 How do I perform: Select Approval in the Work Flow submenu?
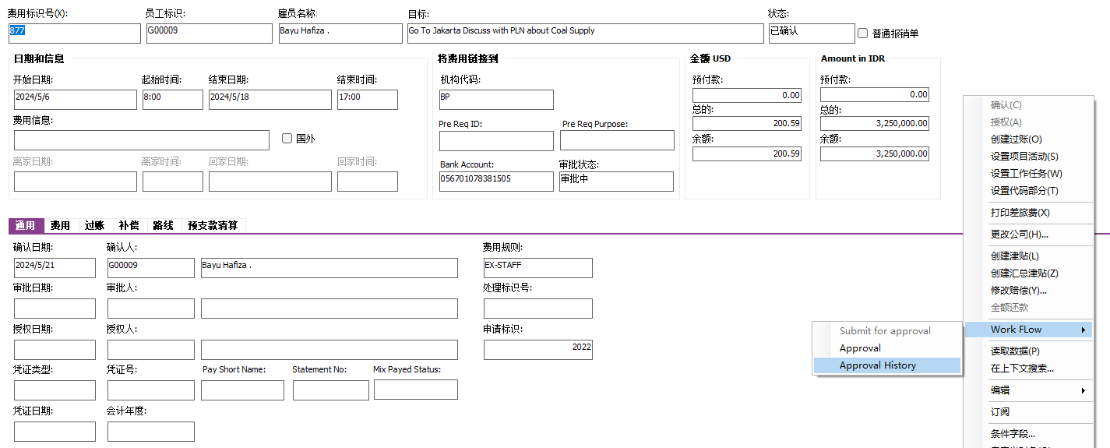point(860,348)
